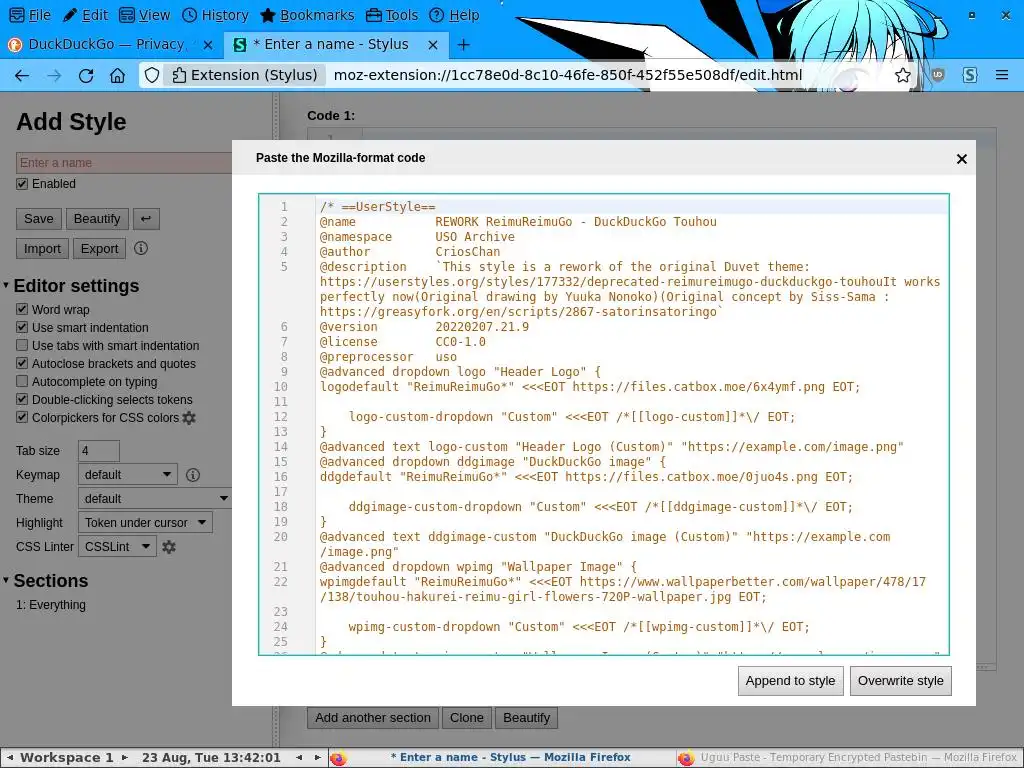Viewport: 1024px width, 768px height.
Task: Click the Overwrite style button
Action: click(x=901, y=681)
